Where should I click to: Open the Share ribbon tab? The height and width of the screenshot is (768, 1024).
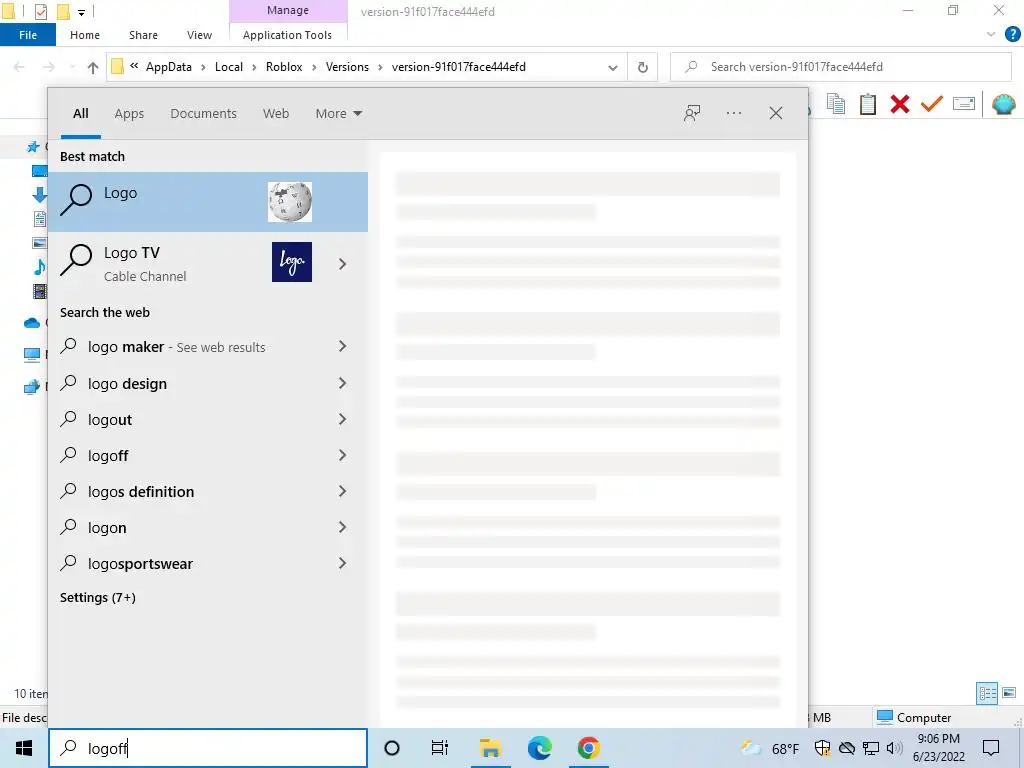pyautogui.click(x=143, y=35)
